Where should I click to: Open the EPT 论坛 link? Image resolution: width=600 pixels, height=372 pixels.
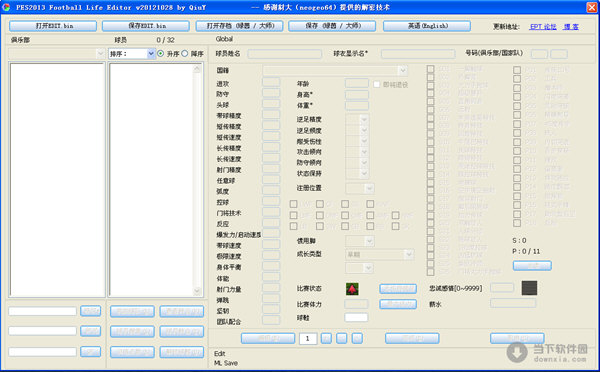click(543, 27)
